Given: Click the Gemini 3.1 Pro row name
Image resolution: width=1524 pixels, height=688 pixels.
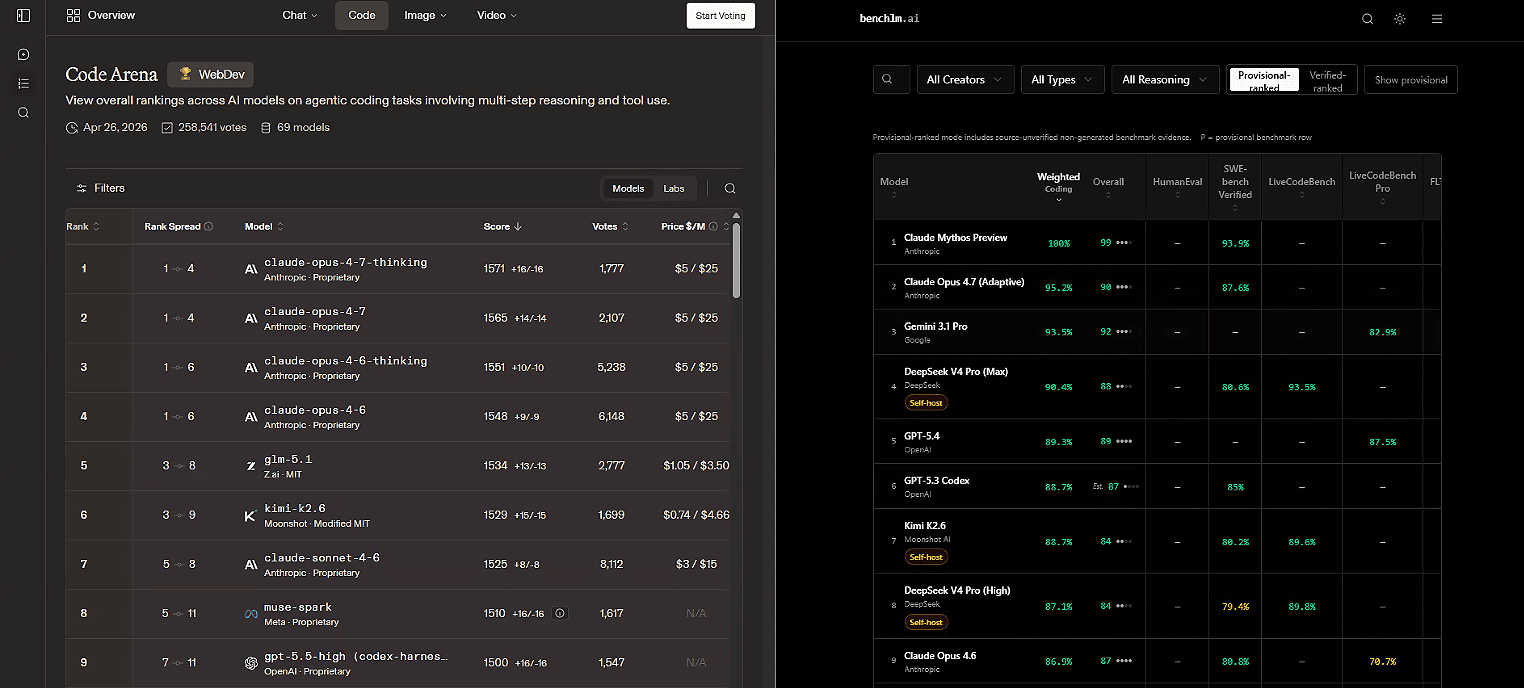Looking at the screenshot, I should [x=935, y=326].
